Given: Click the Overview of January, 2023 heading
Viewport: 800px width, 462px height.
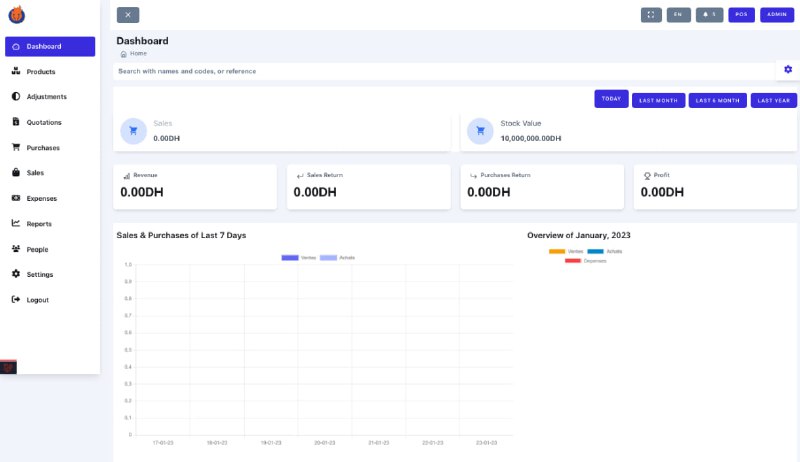Looking at the screenshot, I should (579, 235).
